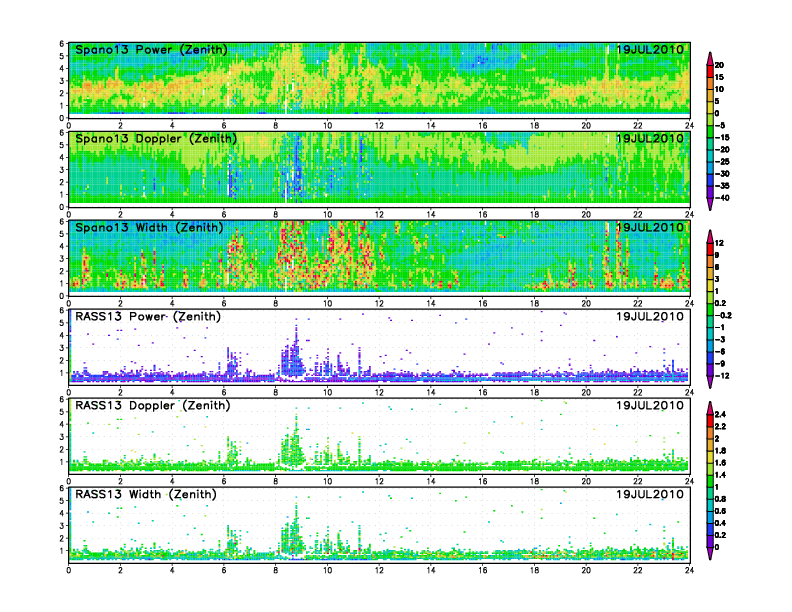Viewport: 792px width, 612px height.
Task: Select the red segment of the top colorbar
Action: (710, 71)
